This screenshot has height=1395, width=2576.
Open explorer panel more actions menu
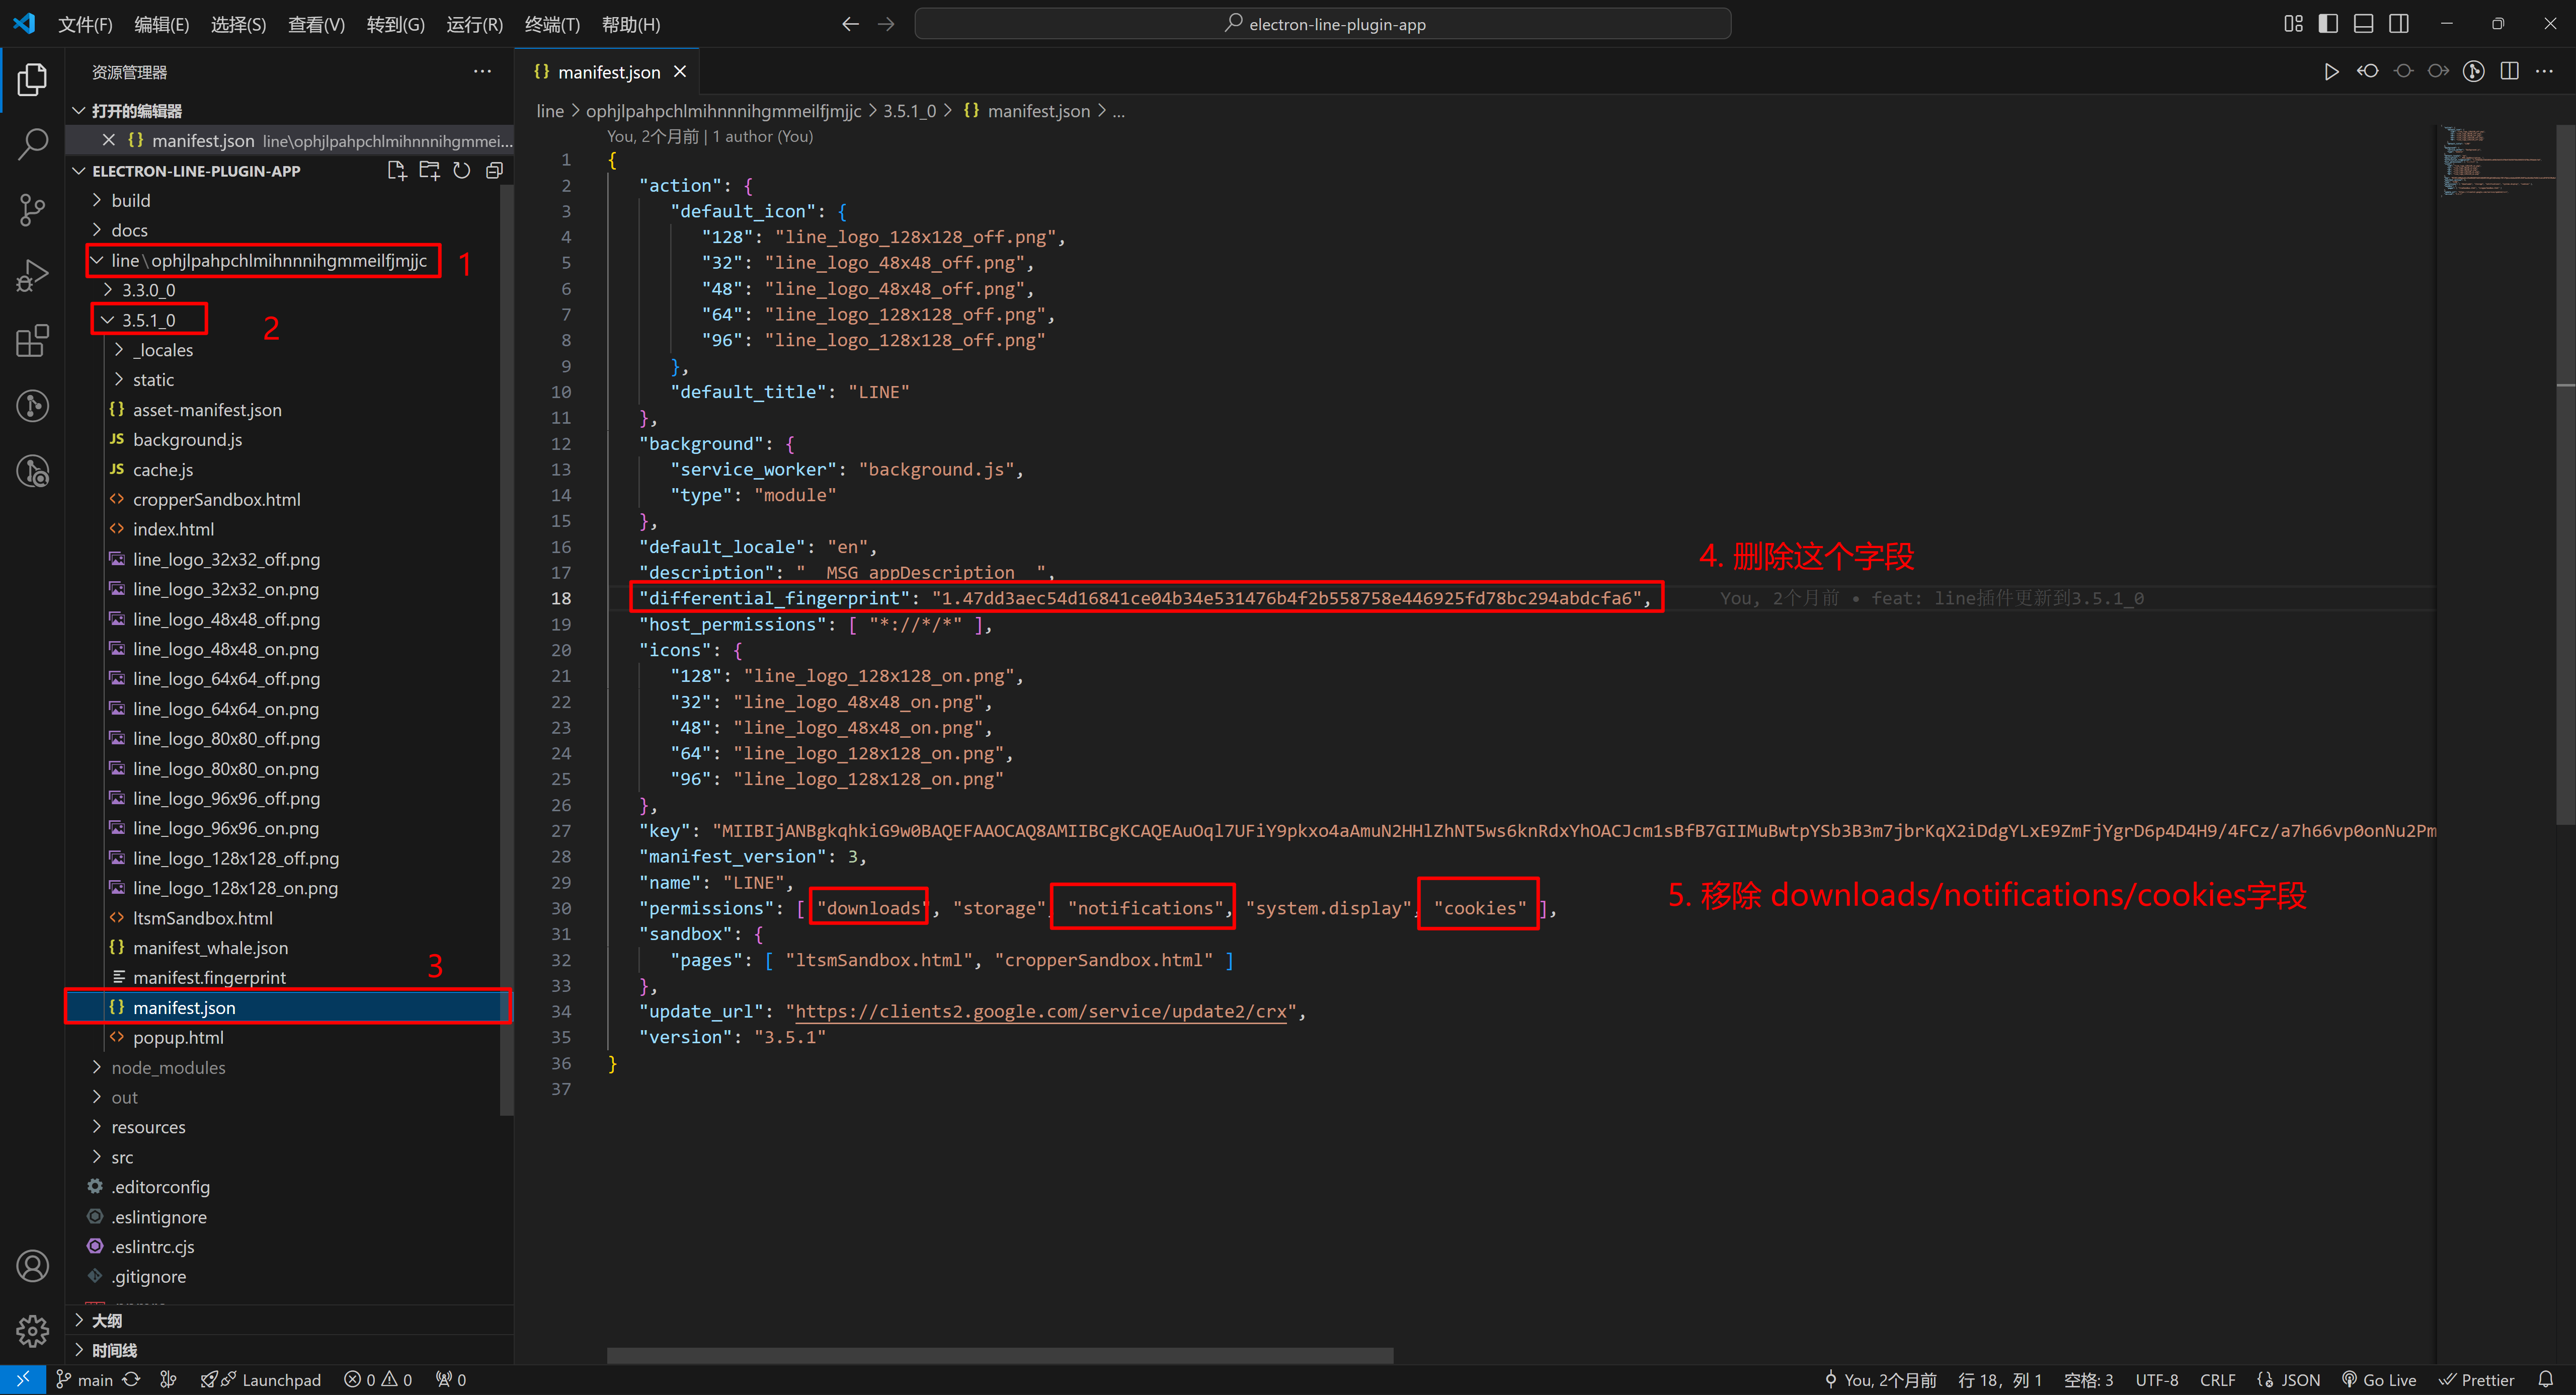(x=482, y=72)
